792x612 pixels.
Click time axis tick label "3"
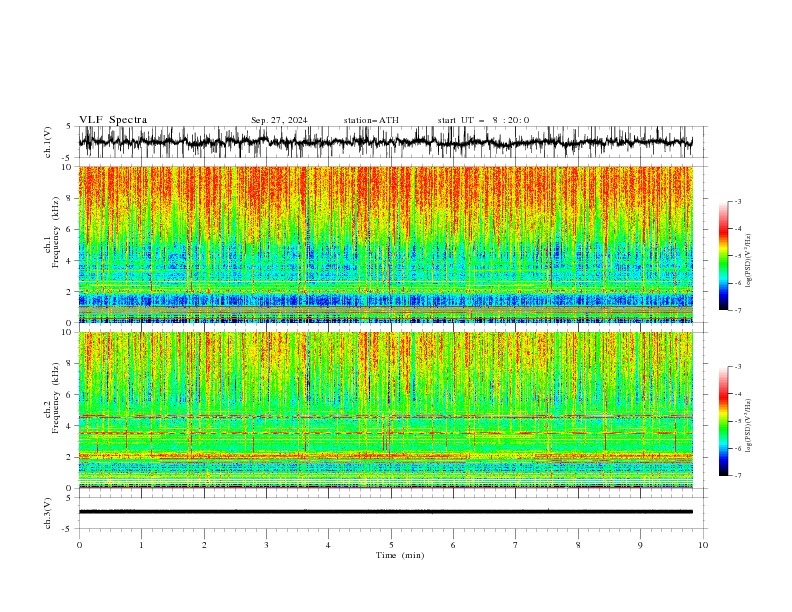[x=266, y=545]
